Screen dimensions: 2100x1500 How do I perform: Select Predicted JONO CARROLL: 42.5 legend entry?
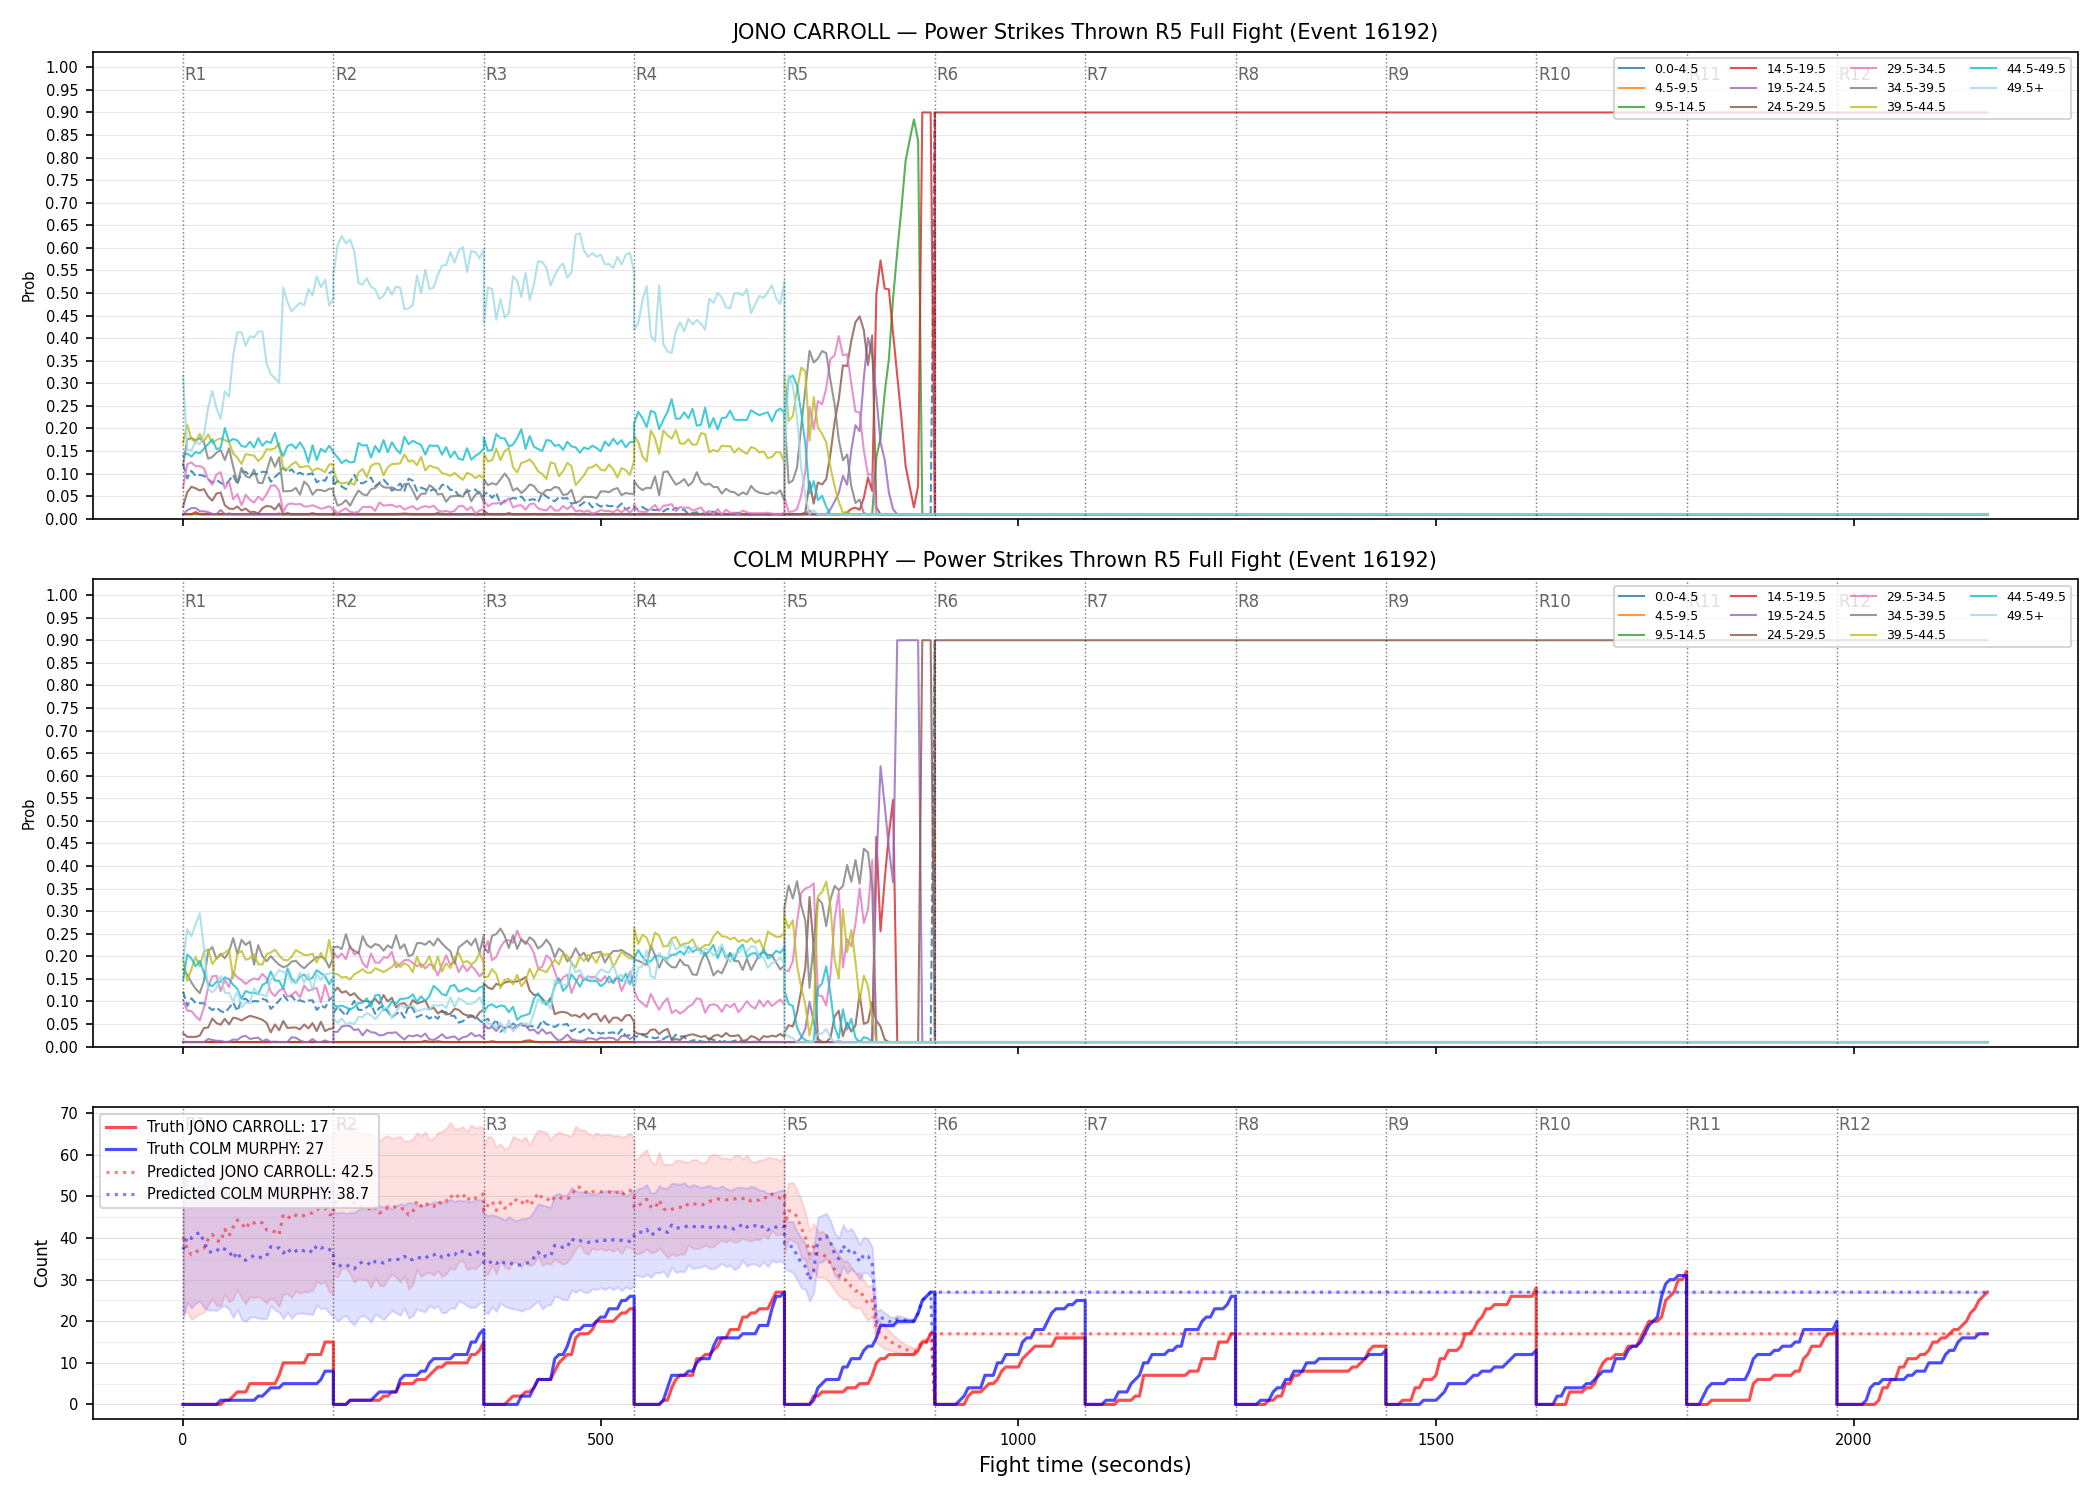pyautogui.click(x=240, y=1172)
